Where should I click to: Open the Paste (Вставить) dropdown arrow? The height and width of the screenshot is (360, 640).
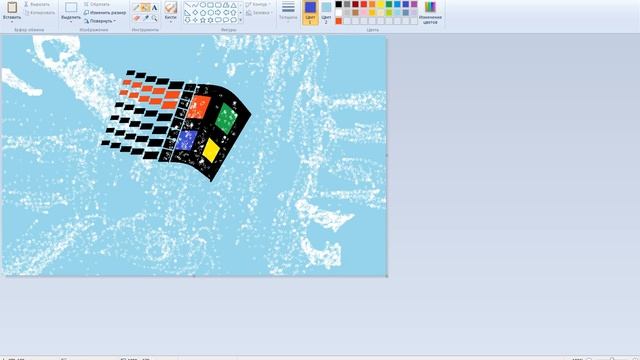tap(12, 21)
